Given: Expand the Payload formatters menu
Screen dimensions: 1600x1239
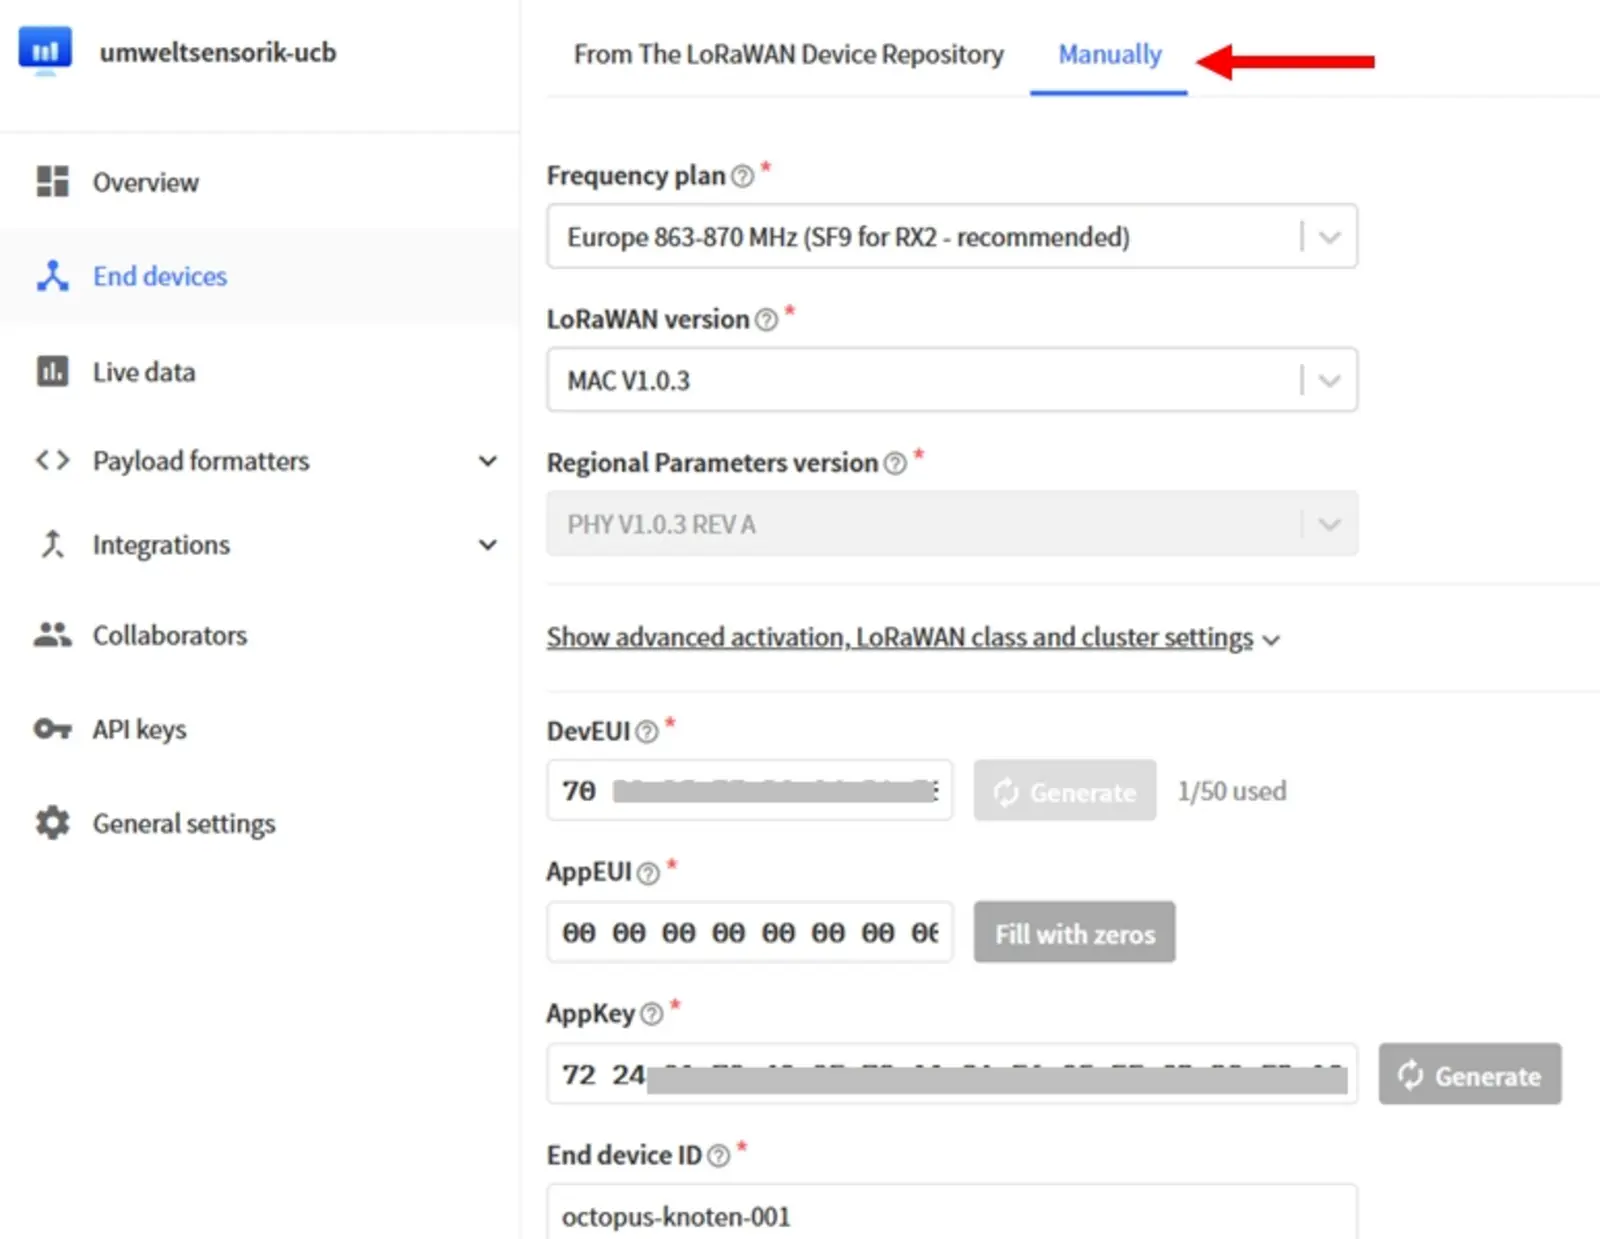Looking at the screenshot, I should coord(487,461).
